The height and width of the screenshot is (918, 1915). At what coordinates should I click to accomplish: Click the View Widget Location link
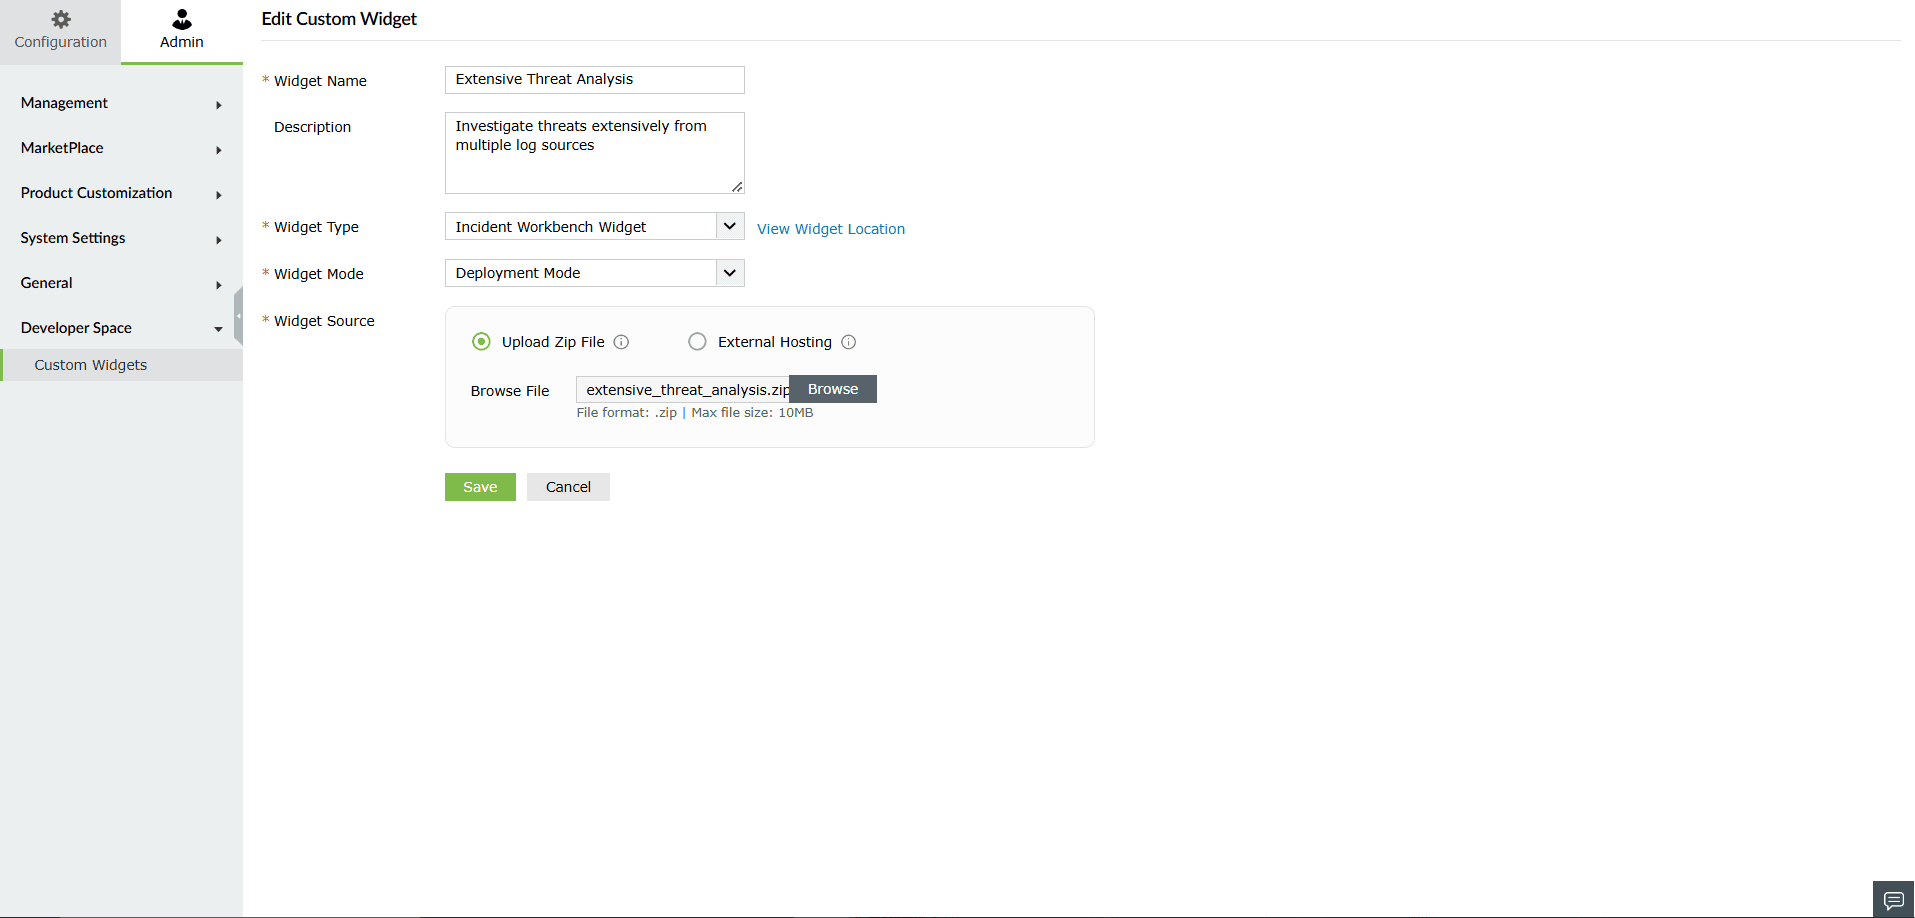[x=830, y=228]
